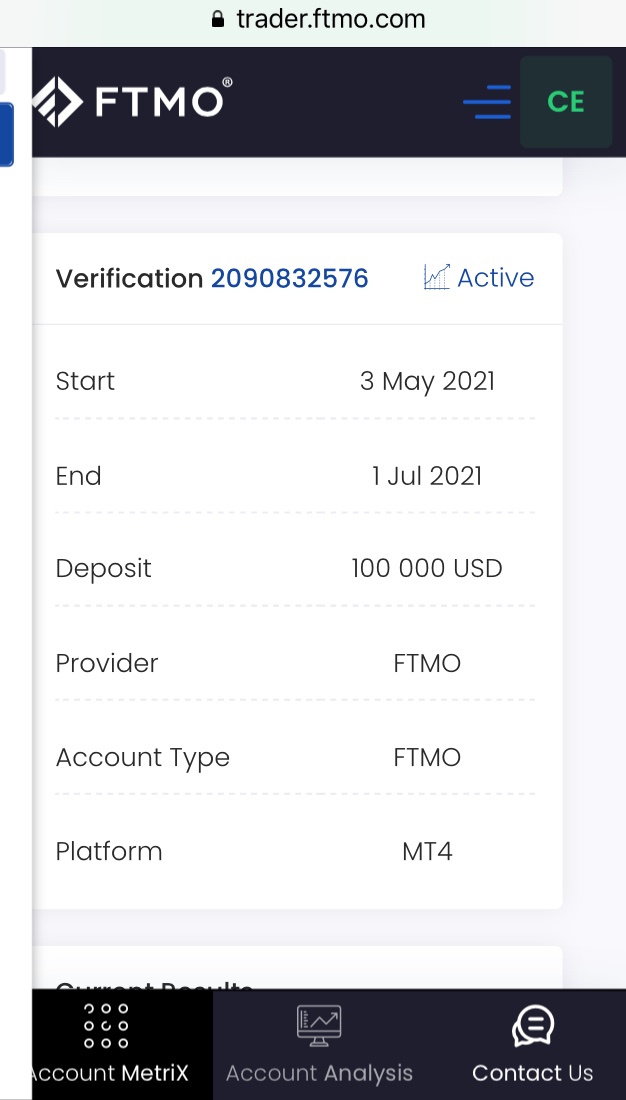
Task: Tap the Account Analysis monitor icon
Action: click(319, 1026)
